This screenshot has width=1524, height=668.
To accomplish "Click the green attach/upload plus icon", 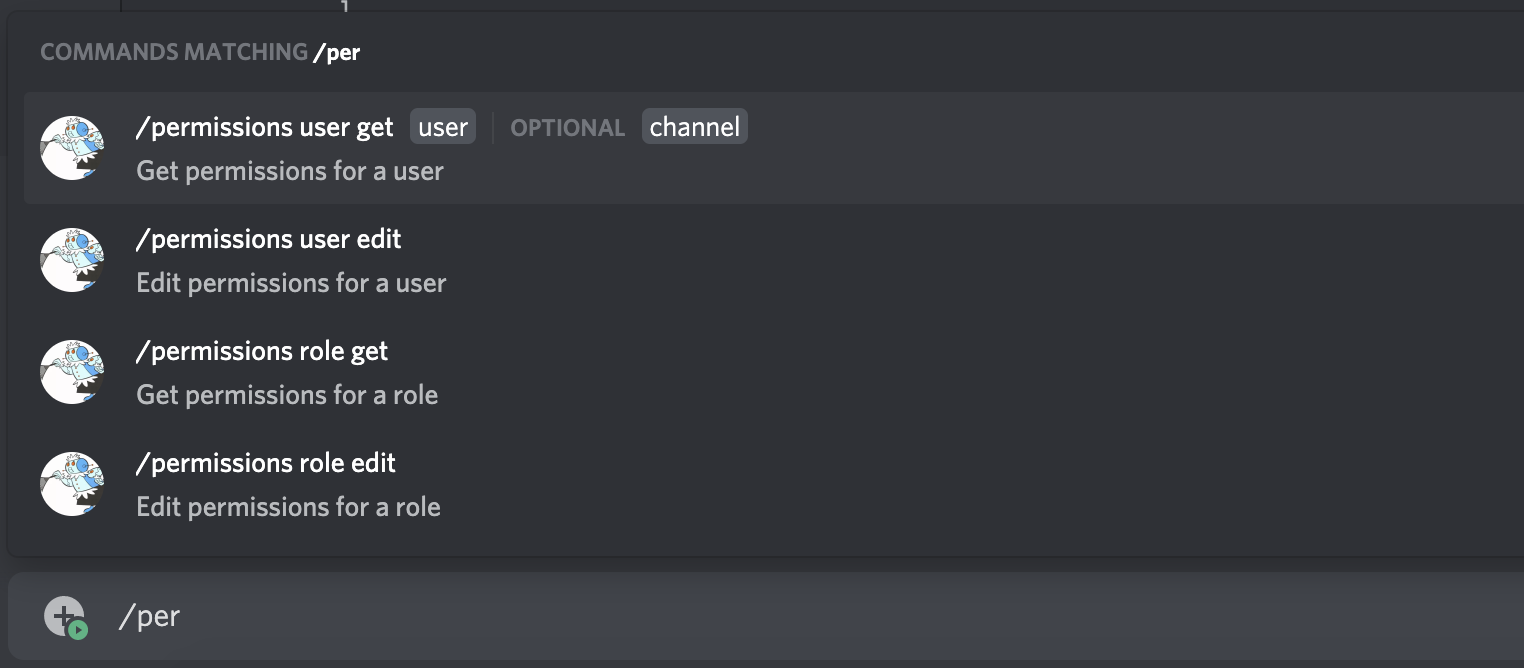I will [62, 616].
